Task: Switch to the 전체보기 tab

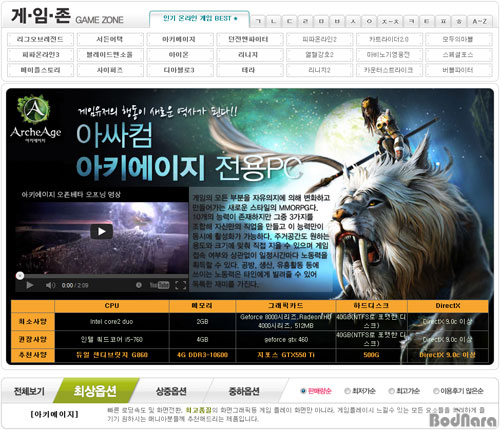Action: point(29,391)
